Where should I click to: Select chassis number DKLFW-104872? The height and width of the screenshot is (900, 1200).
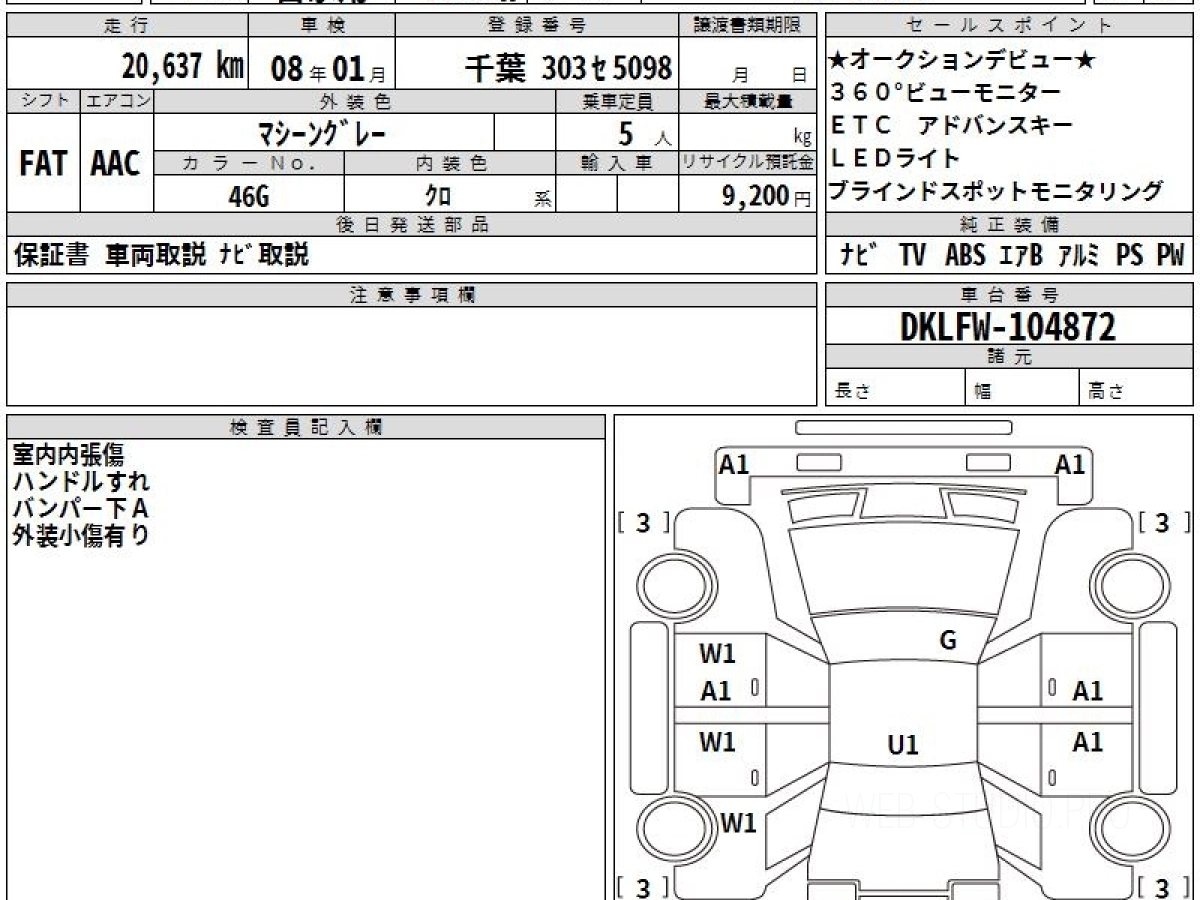[x=1008, y=326]
